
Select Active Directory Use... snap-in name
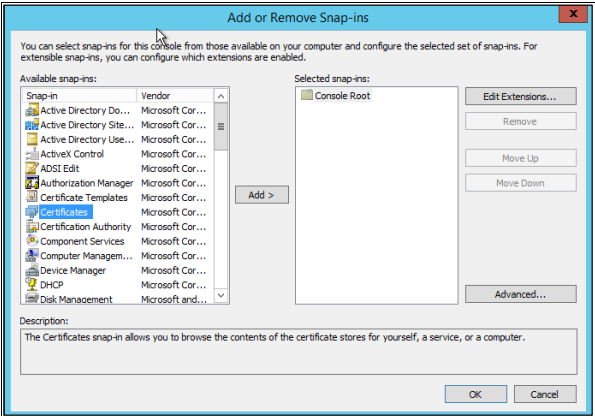(x=87, y=139)
